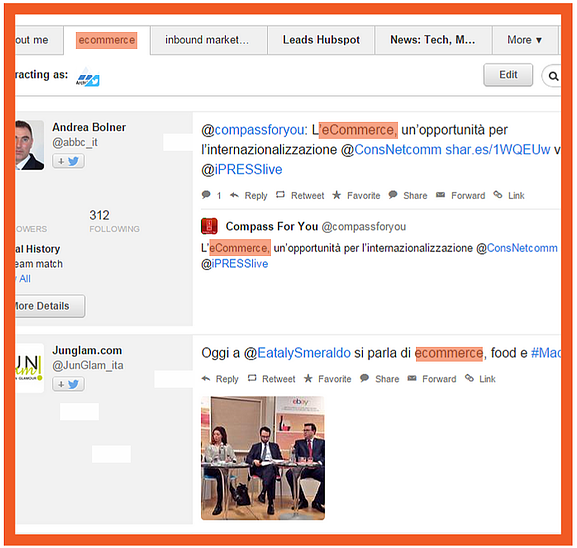The width and height of the screenshot is (577, 548).
Task: Click Retweet icon on Junglam tweet
Action: 252,378
